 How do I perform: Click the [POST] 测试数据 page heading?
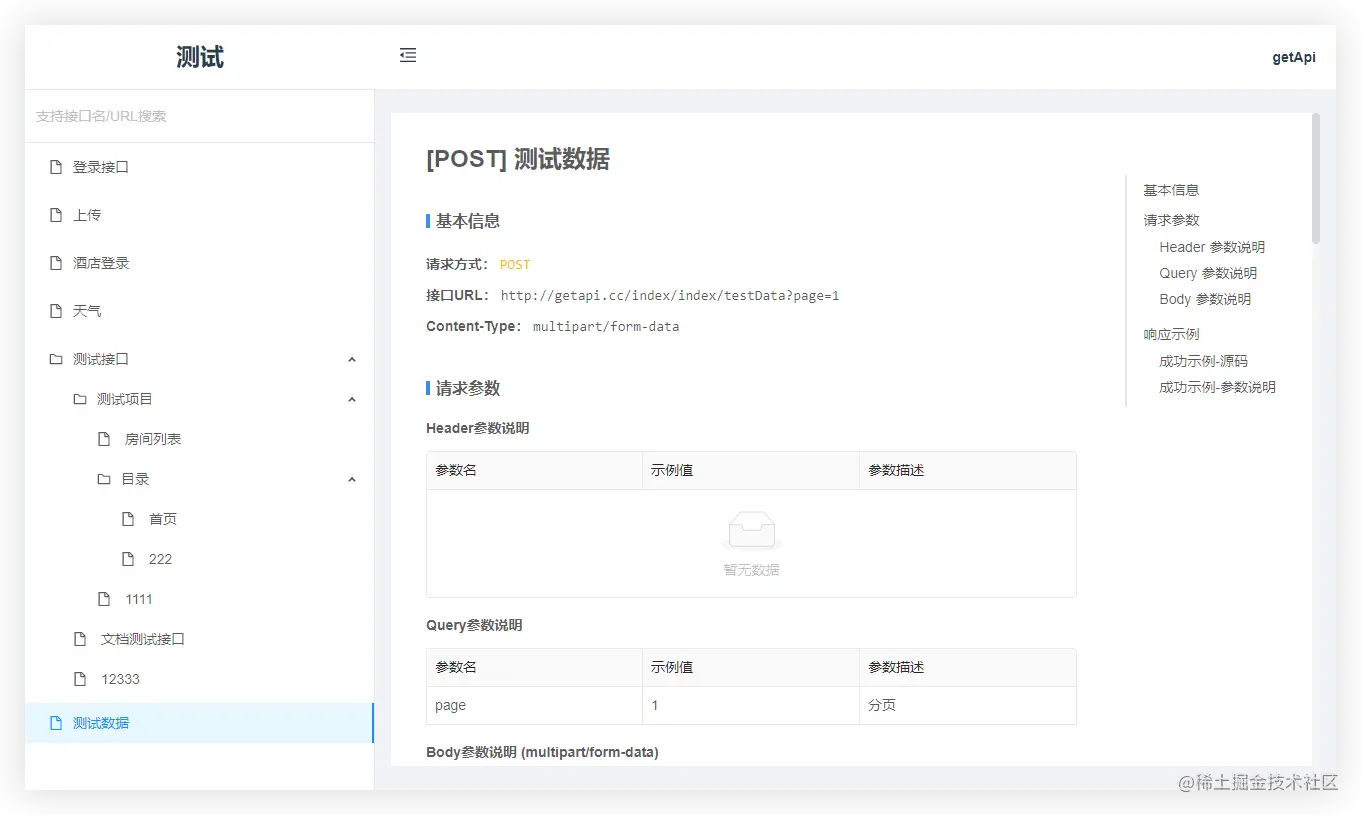click(518, 159)
